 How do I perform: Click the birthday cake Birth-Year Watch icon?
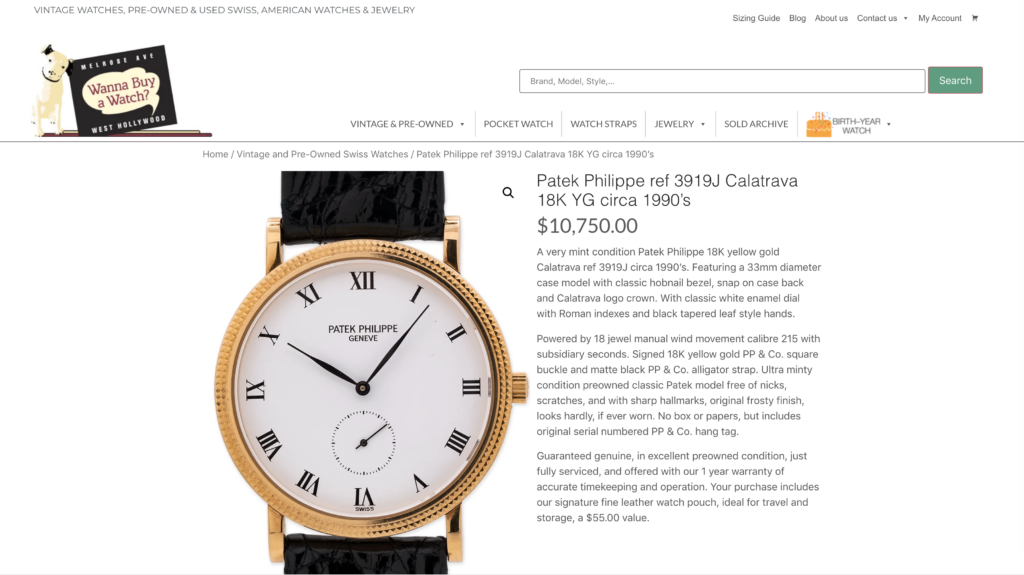818,124
